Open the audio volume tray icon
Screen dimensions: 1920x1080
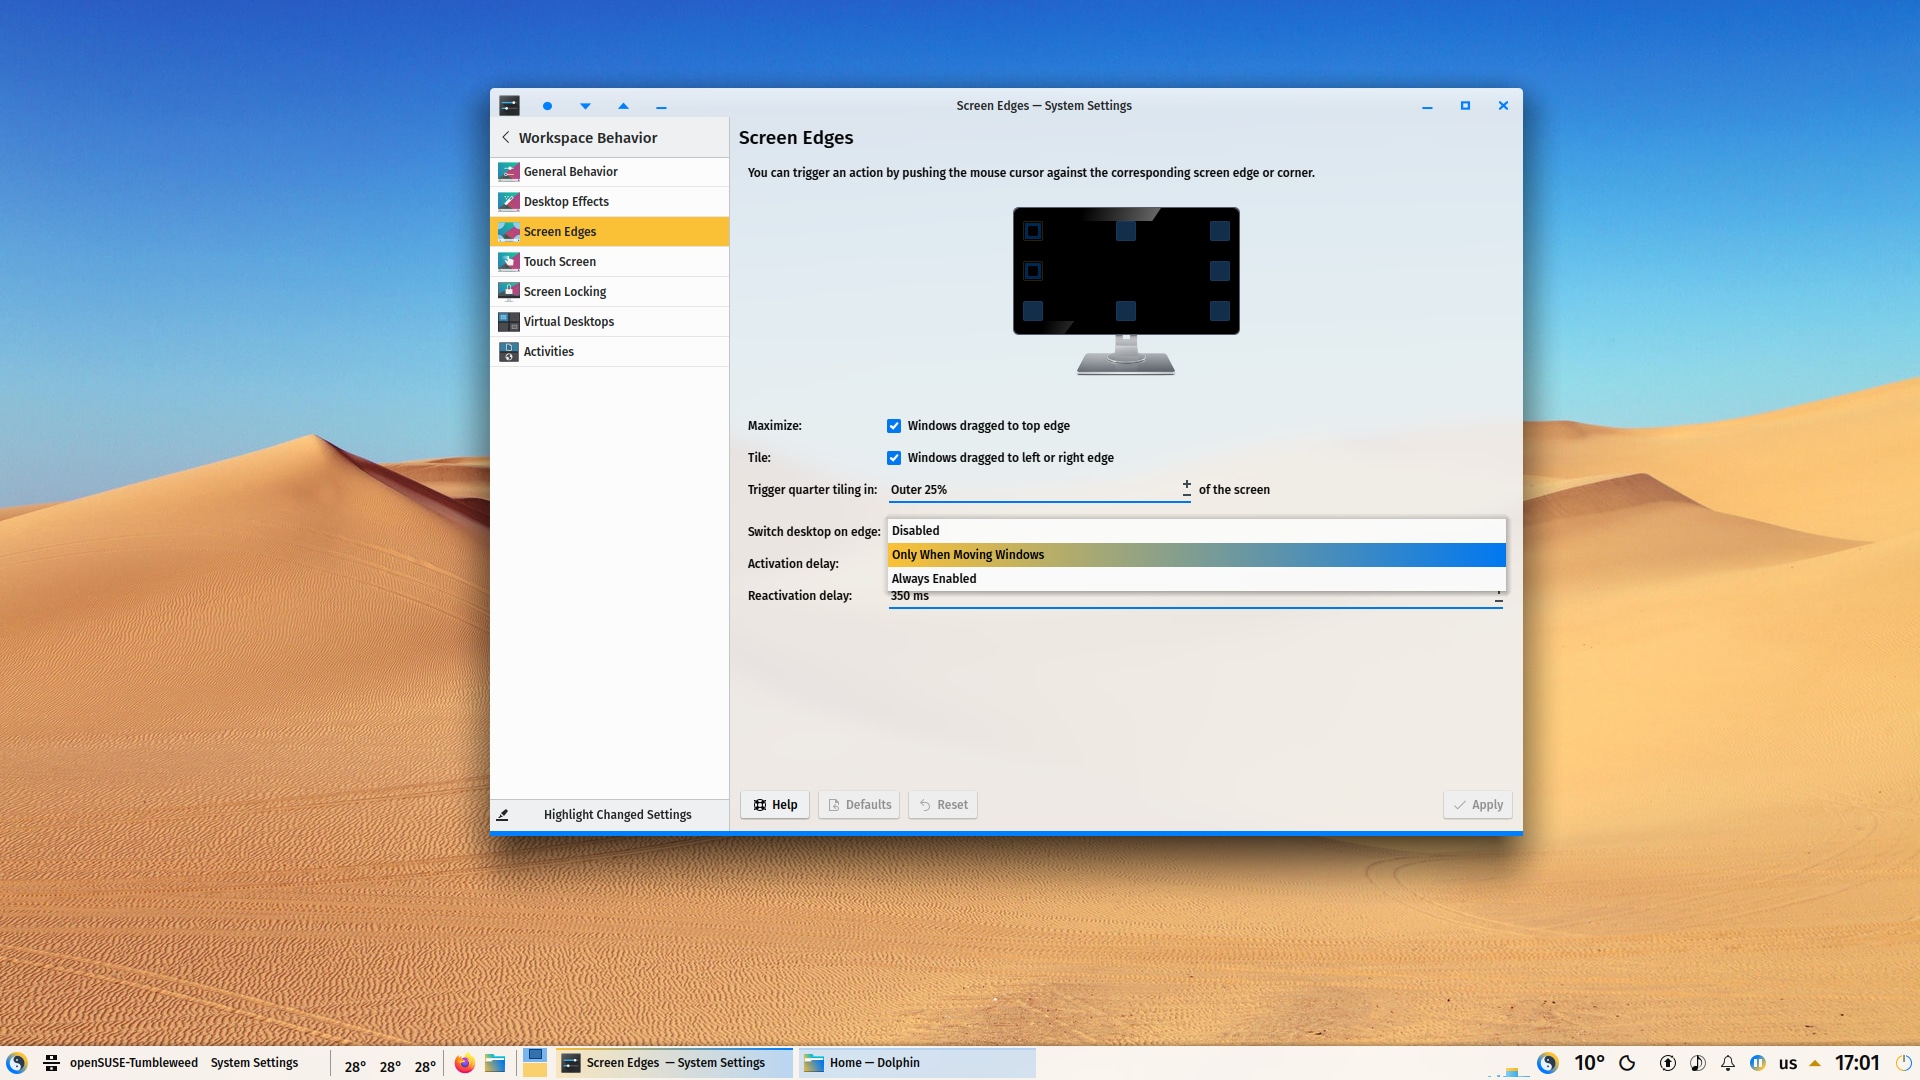click(1697, 1063)
